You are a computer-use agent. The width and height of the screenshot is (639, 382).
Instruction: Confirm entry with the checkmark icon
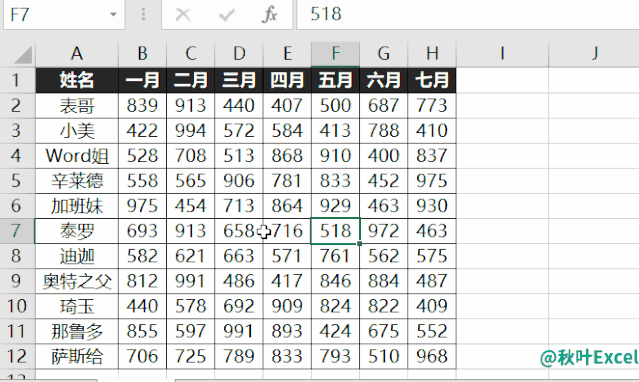click(226, 15)
